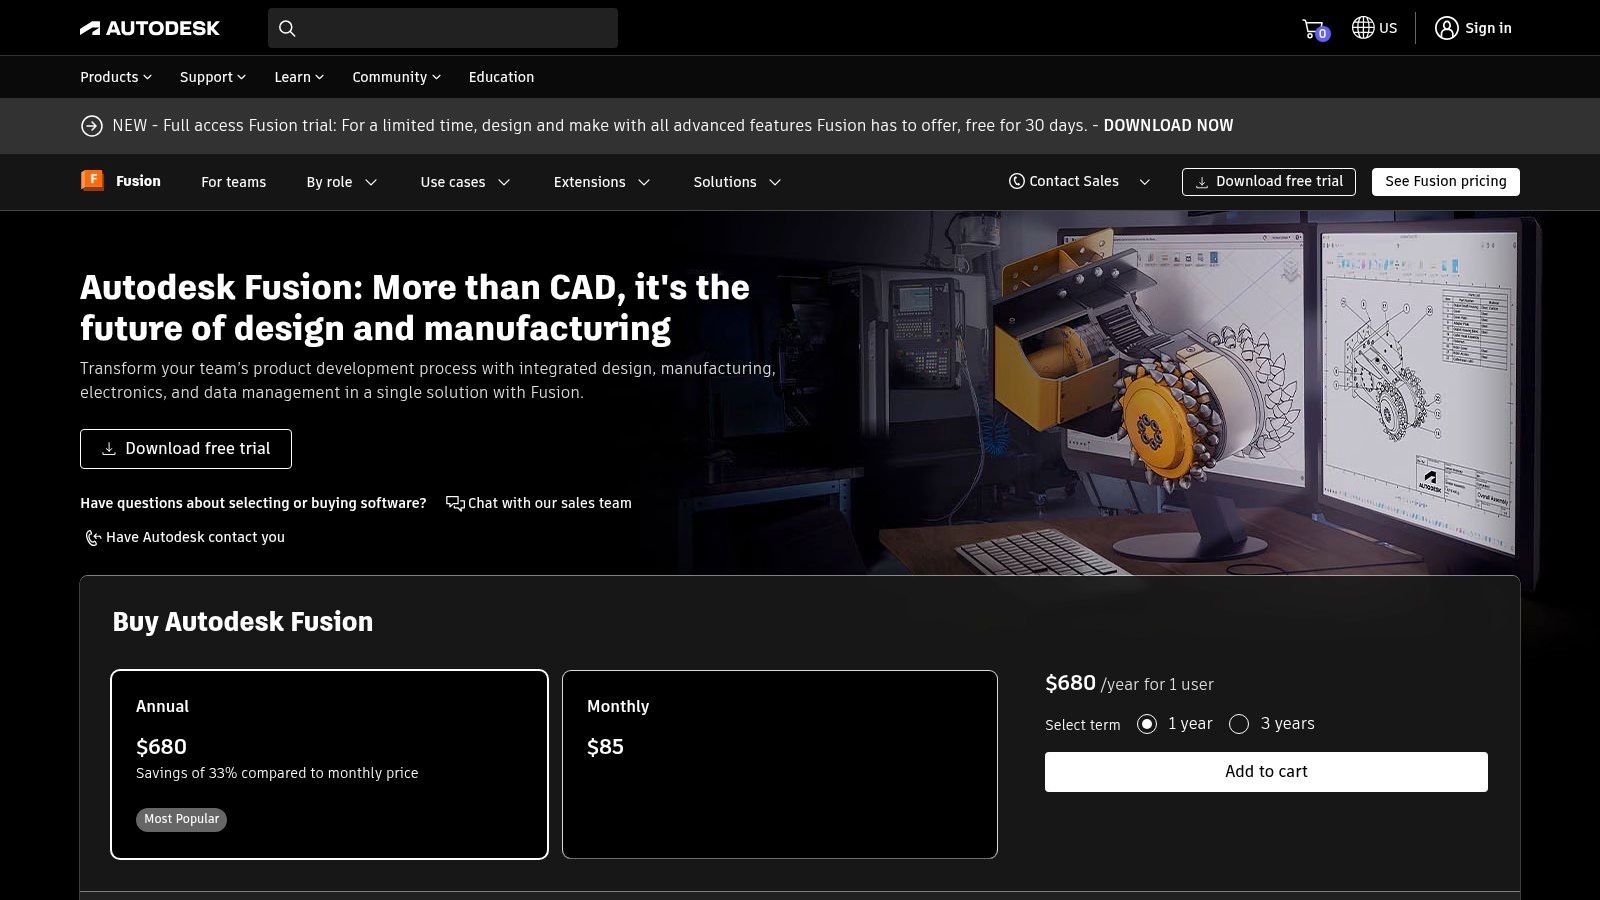
Task: Click the orange Fusion product icon
Action: [x=92, y=181]
